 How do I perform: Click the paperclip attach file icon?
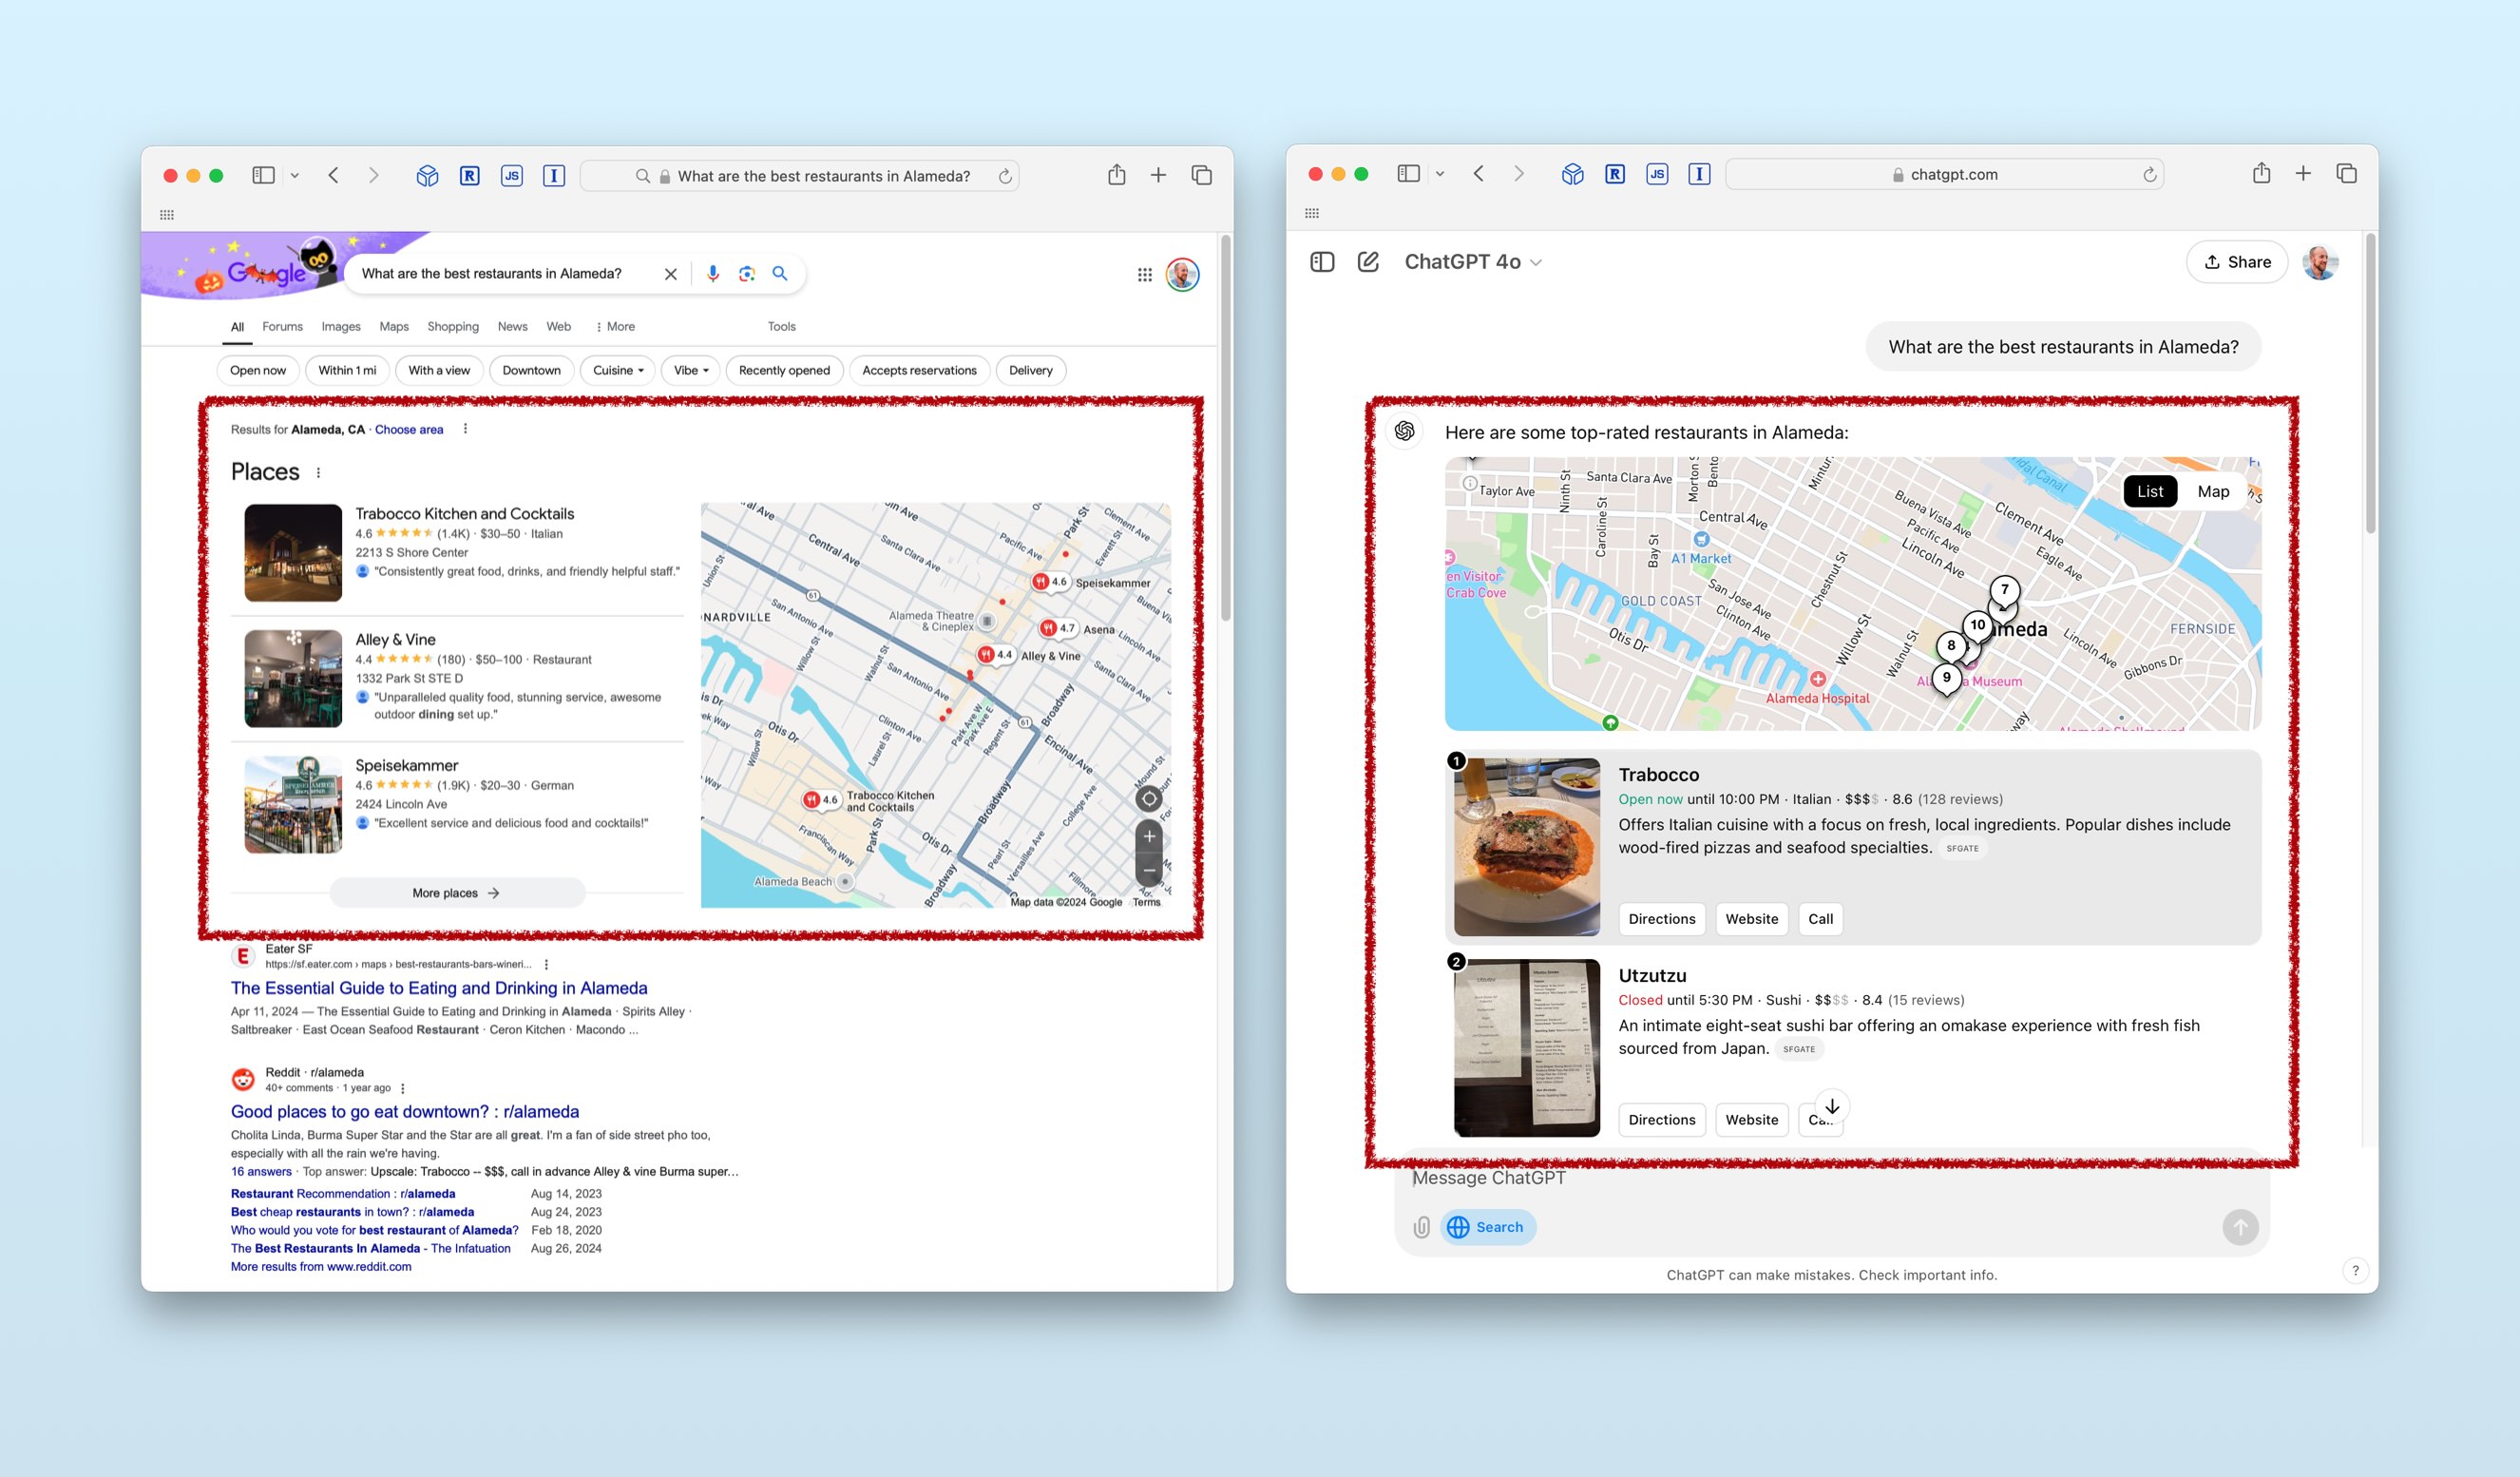click(1420, 1227)
